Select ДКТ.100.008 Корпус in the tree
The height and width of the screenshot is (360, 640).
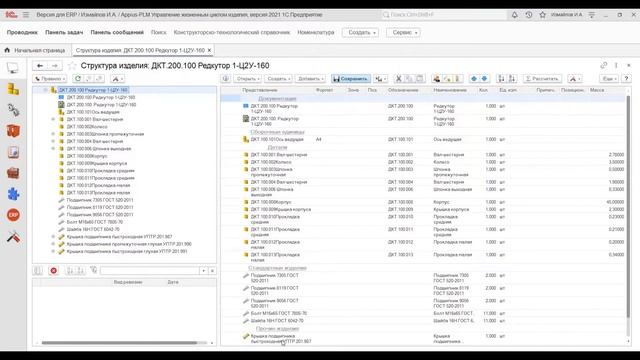[87, 156]
